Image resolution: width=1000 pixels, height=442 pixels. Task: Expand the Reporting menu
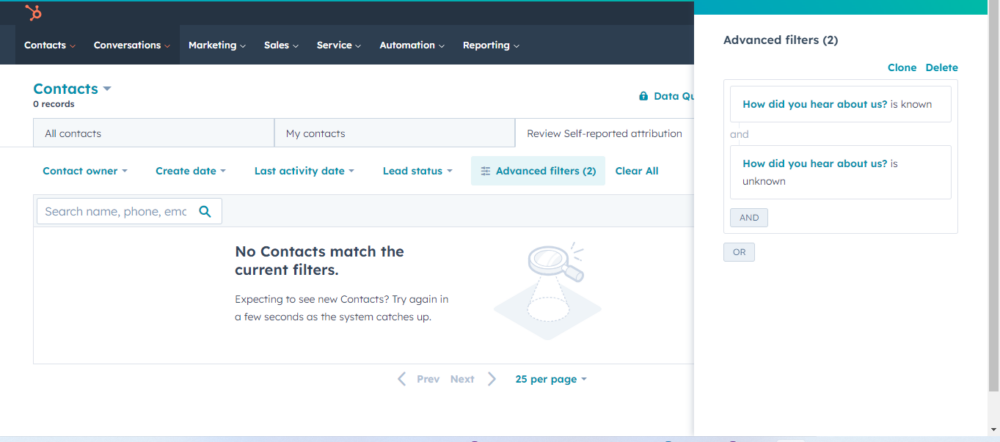[491, 45]
